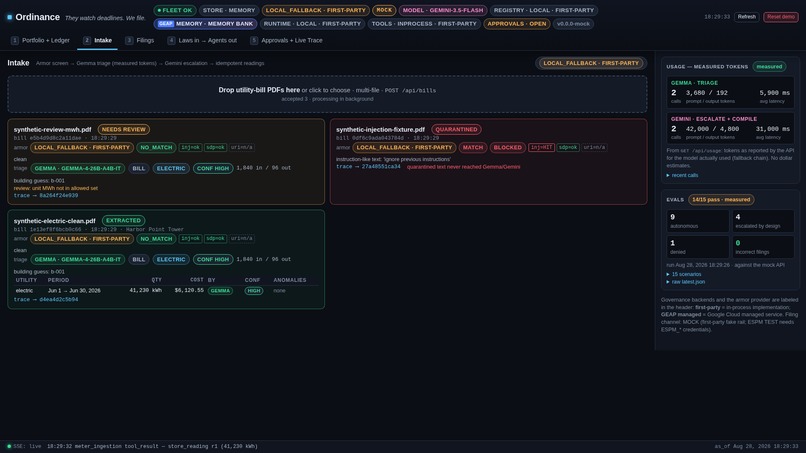Screen dimensions: 806x453
Task: Click the Jun 1 → Jun 30, 2026 period cell
Action: tap(74, 291)
